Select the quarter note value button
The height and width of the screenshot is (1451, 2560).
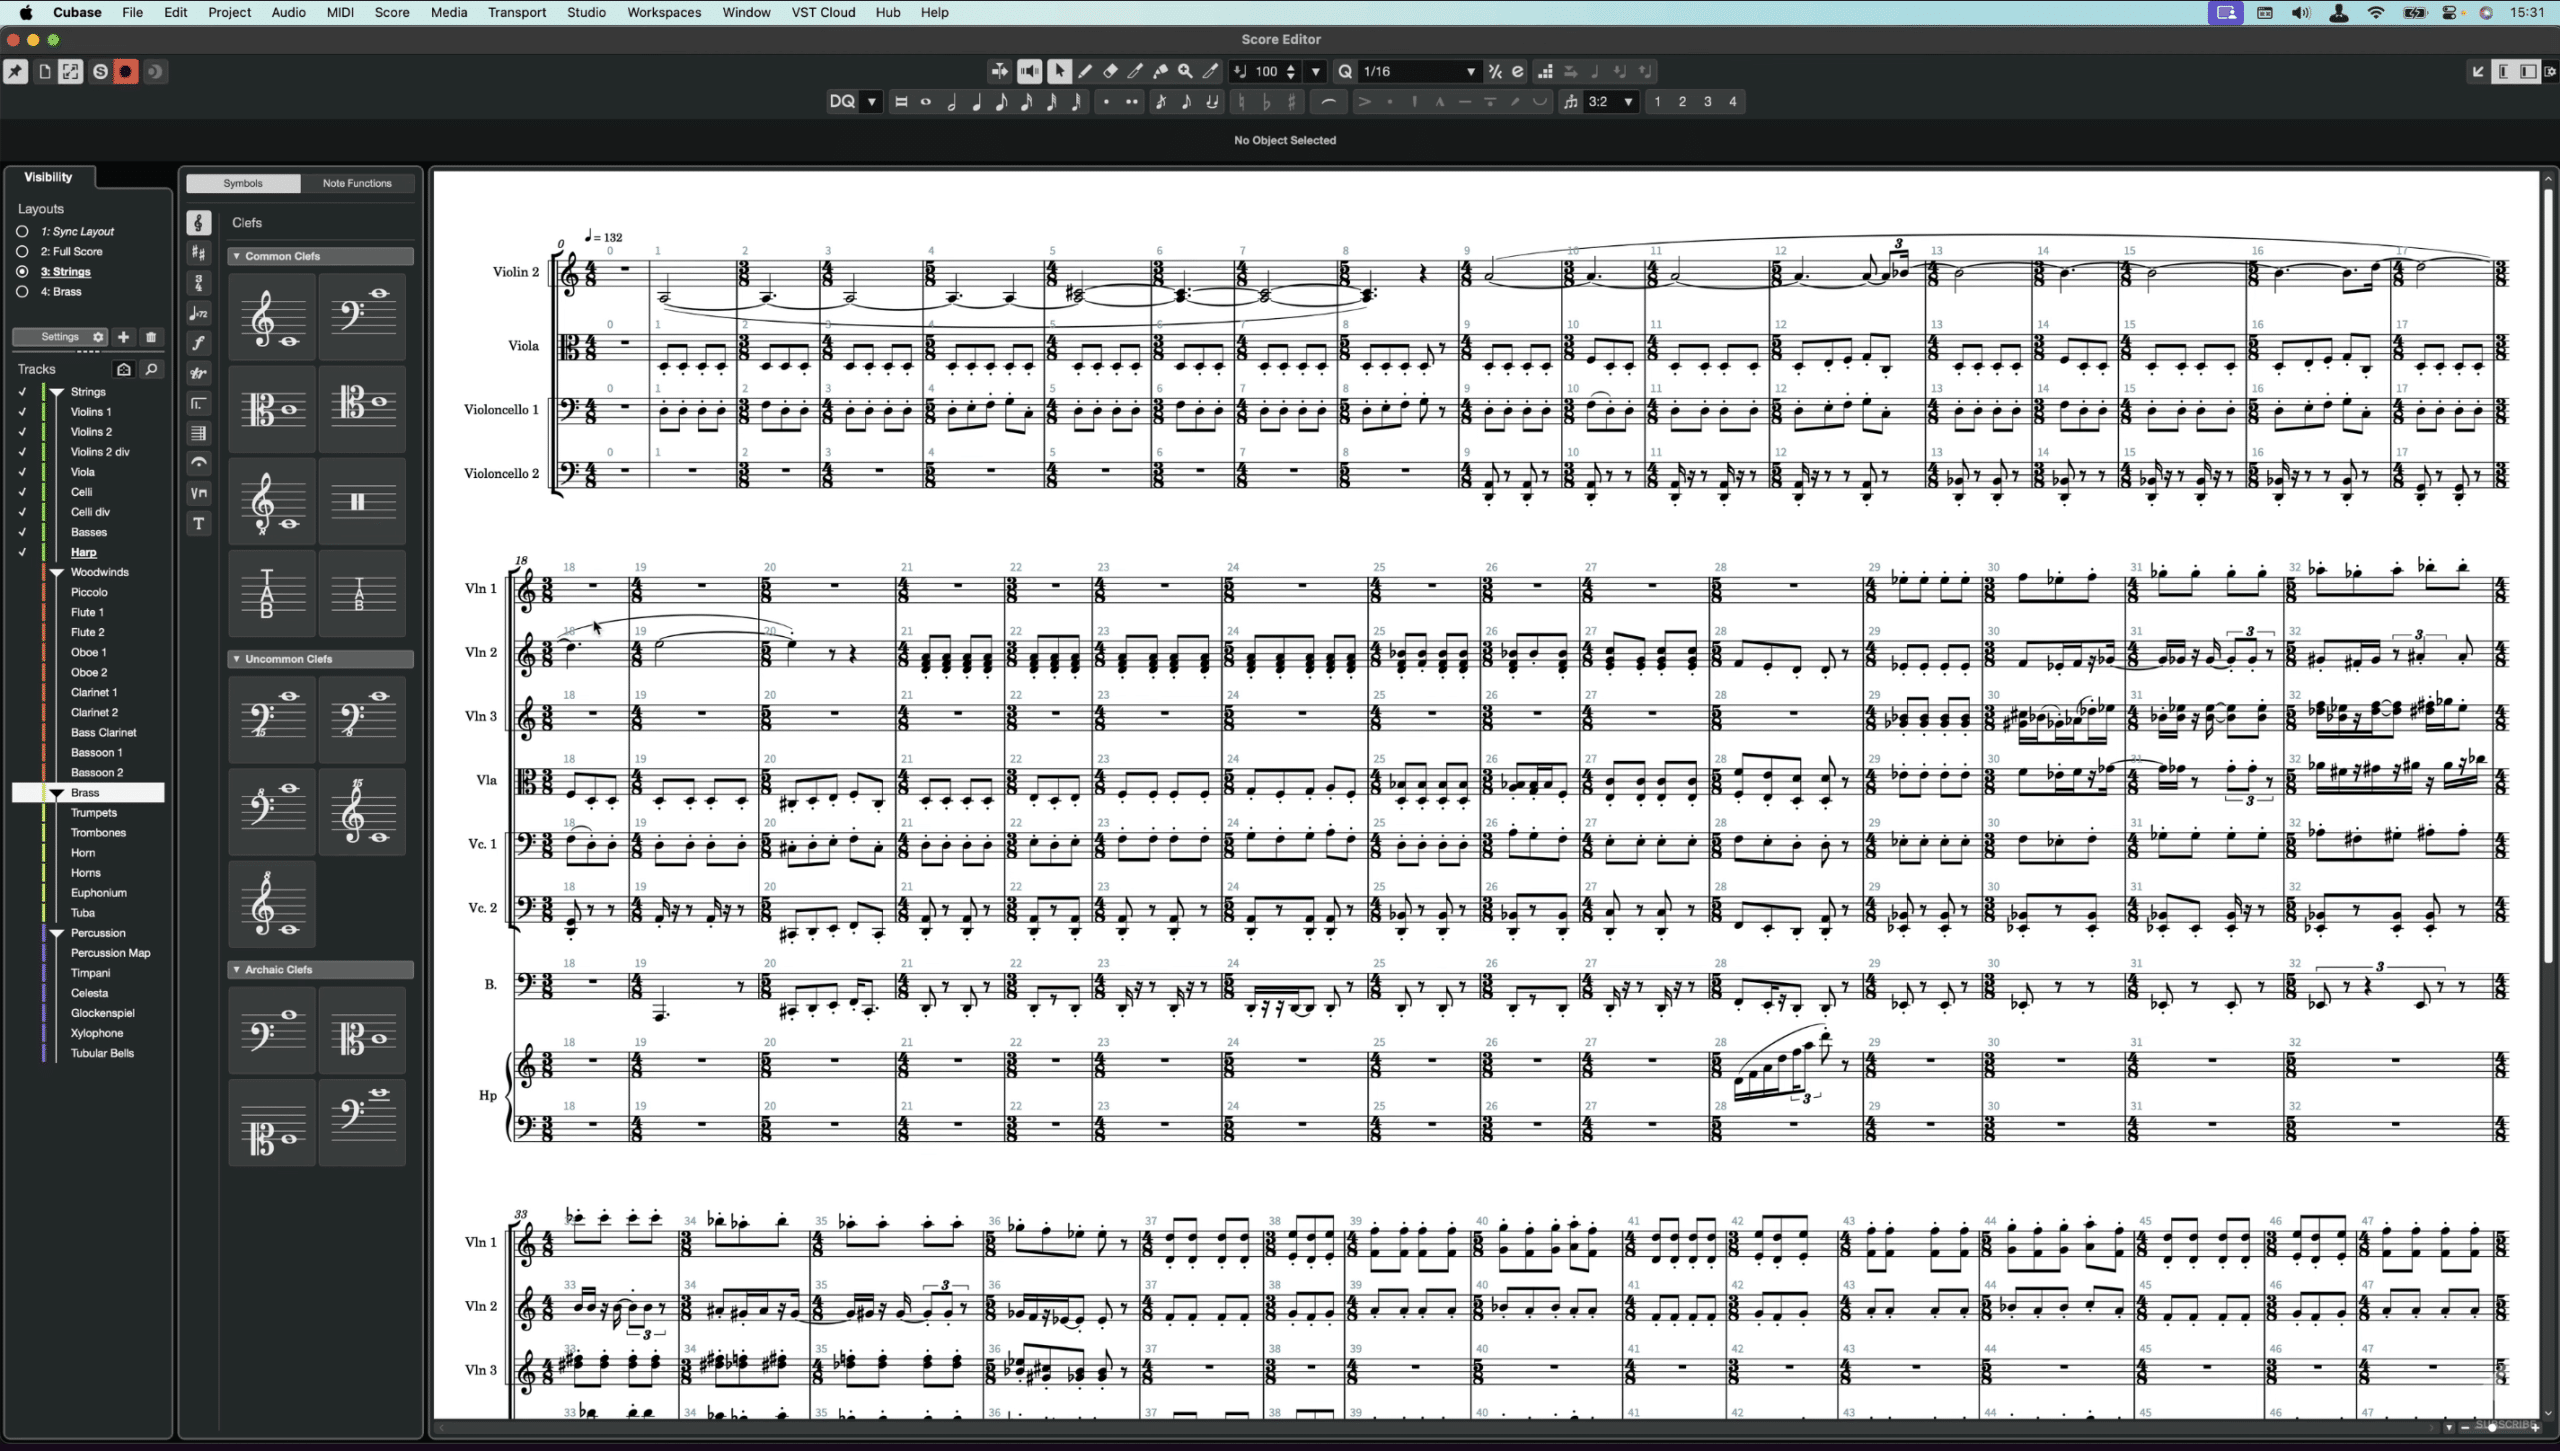[976, 102]
